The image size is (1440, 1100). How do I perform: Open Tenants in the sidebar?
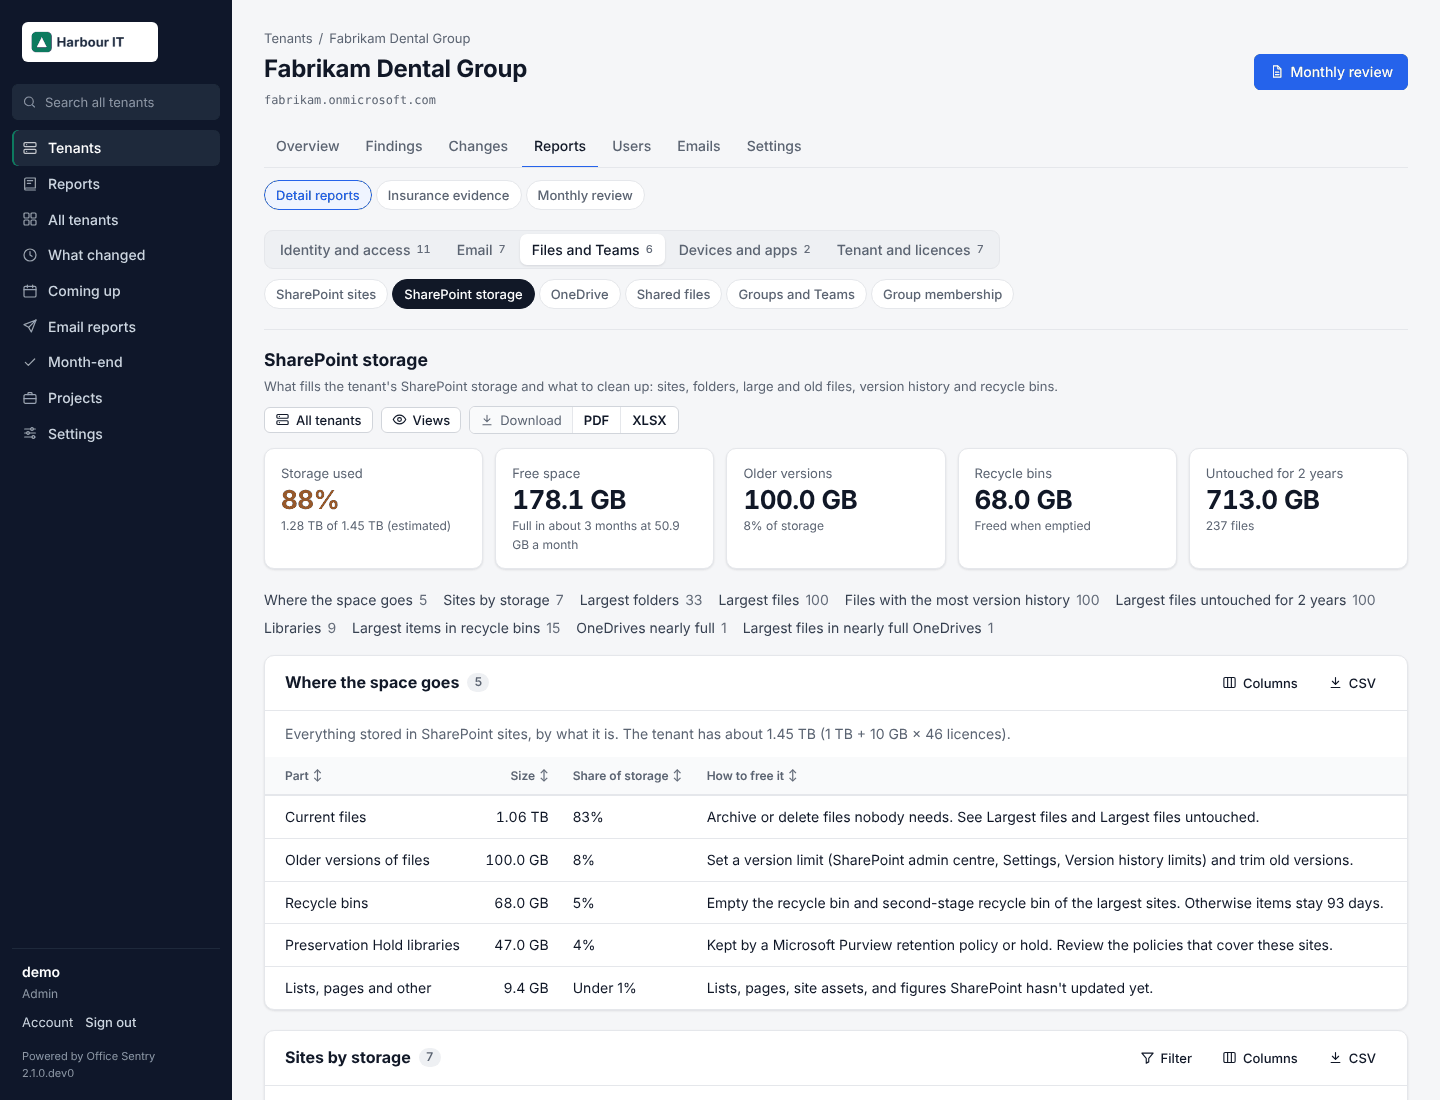(116, 148)
